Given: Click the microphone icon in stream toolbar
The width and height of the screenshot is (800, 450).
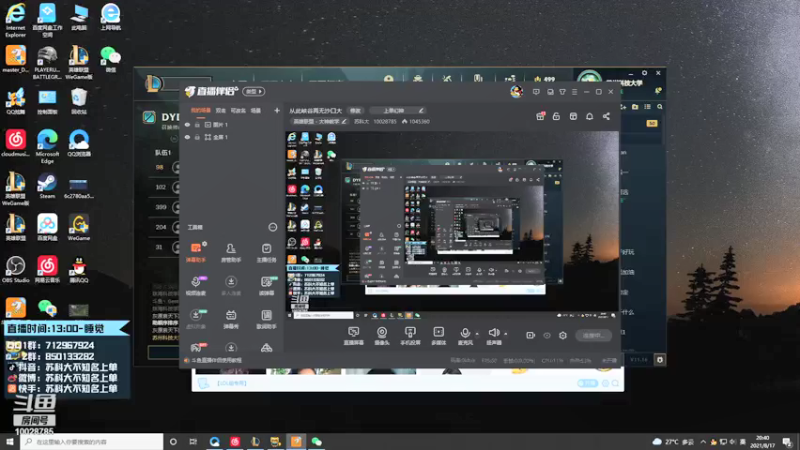Looking at the screenshot, I should [465, 334].
